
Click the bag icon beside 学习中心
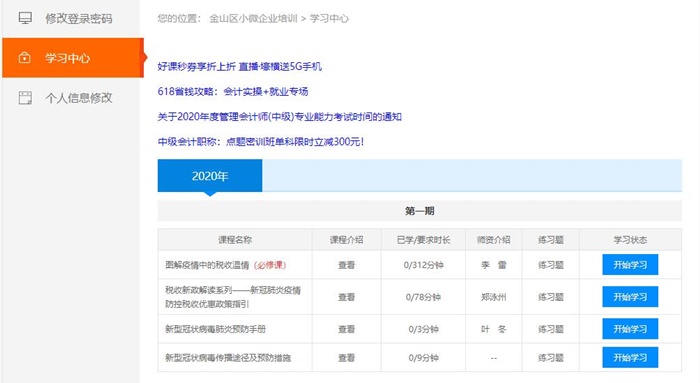tap(25, 58)
